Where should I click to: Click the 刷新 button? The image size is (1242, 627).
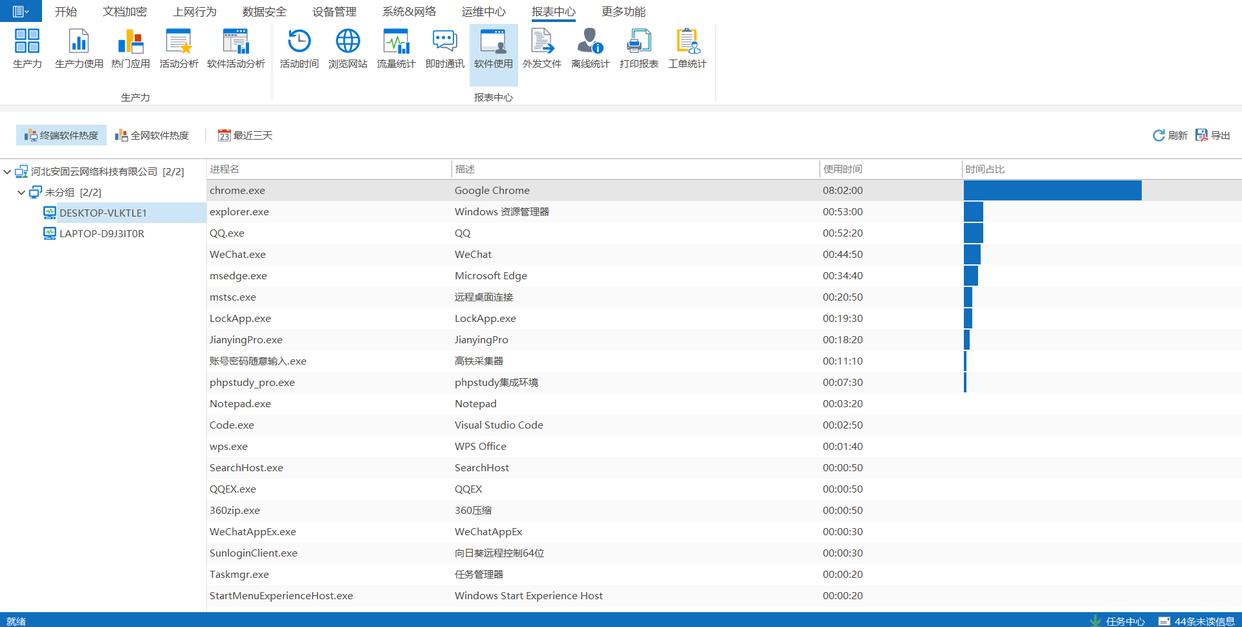(1170, 135)
